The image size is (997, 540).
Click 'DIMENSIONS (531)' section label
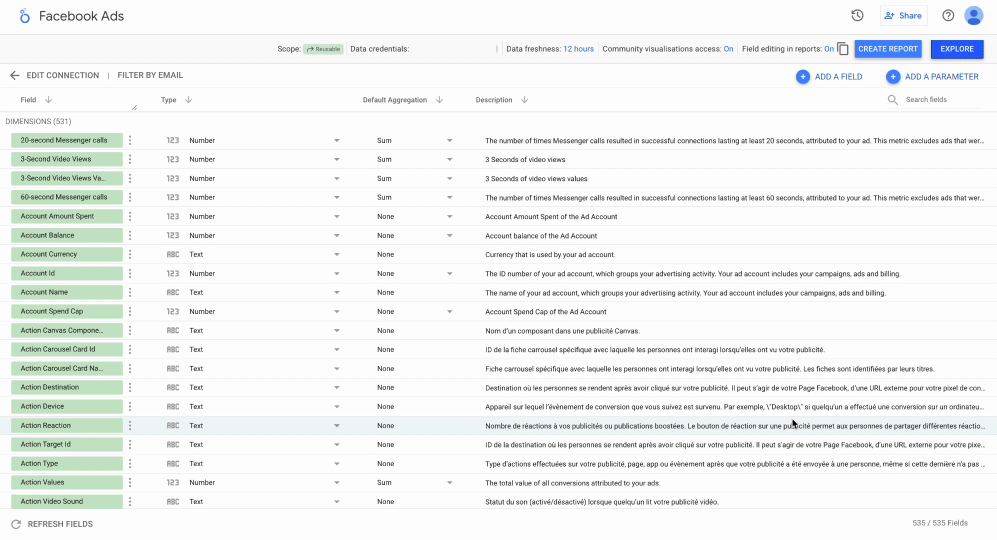38,121
